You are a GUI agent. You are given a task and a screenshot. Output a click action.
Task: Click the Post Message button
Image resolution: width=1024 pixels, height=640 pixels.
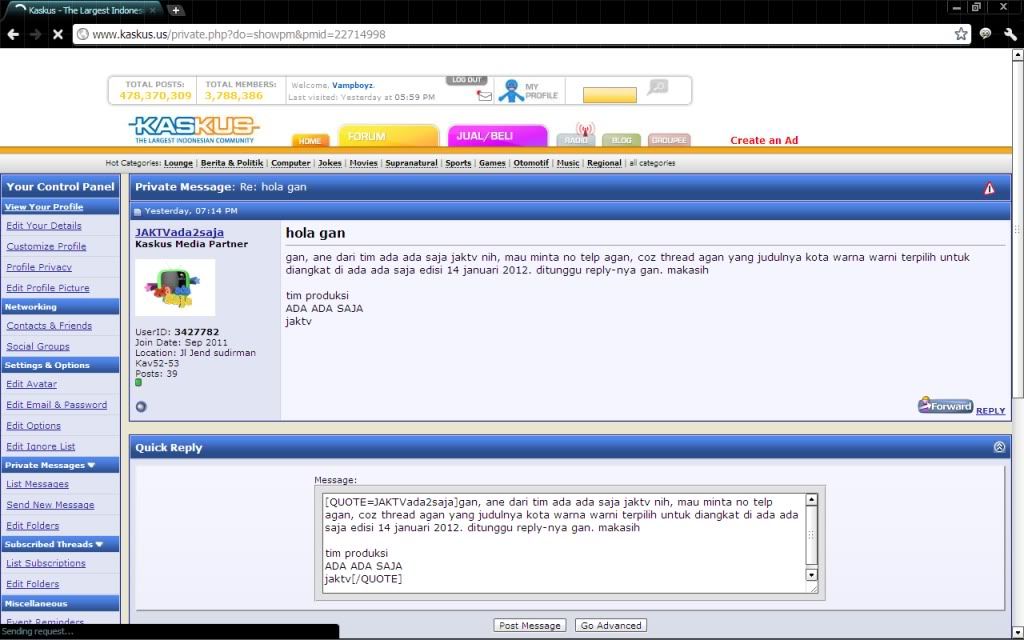(x=530, y=626)
